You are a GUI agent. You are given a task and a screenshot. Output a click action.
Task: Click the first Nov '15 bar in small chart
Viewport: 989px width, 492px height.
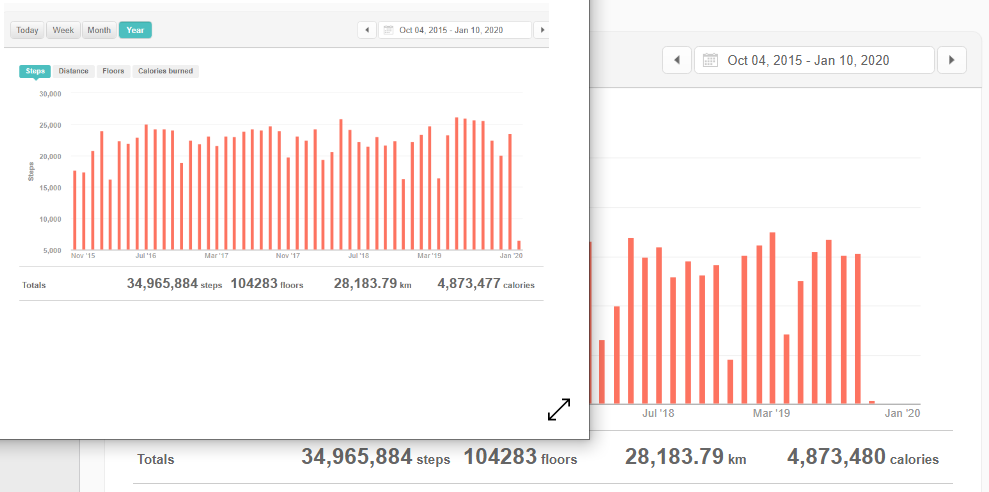[75, 210]
